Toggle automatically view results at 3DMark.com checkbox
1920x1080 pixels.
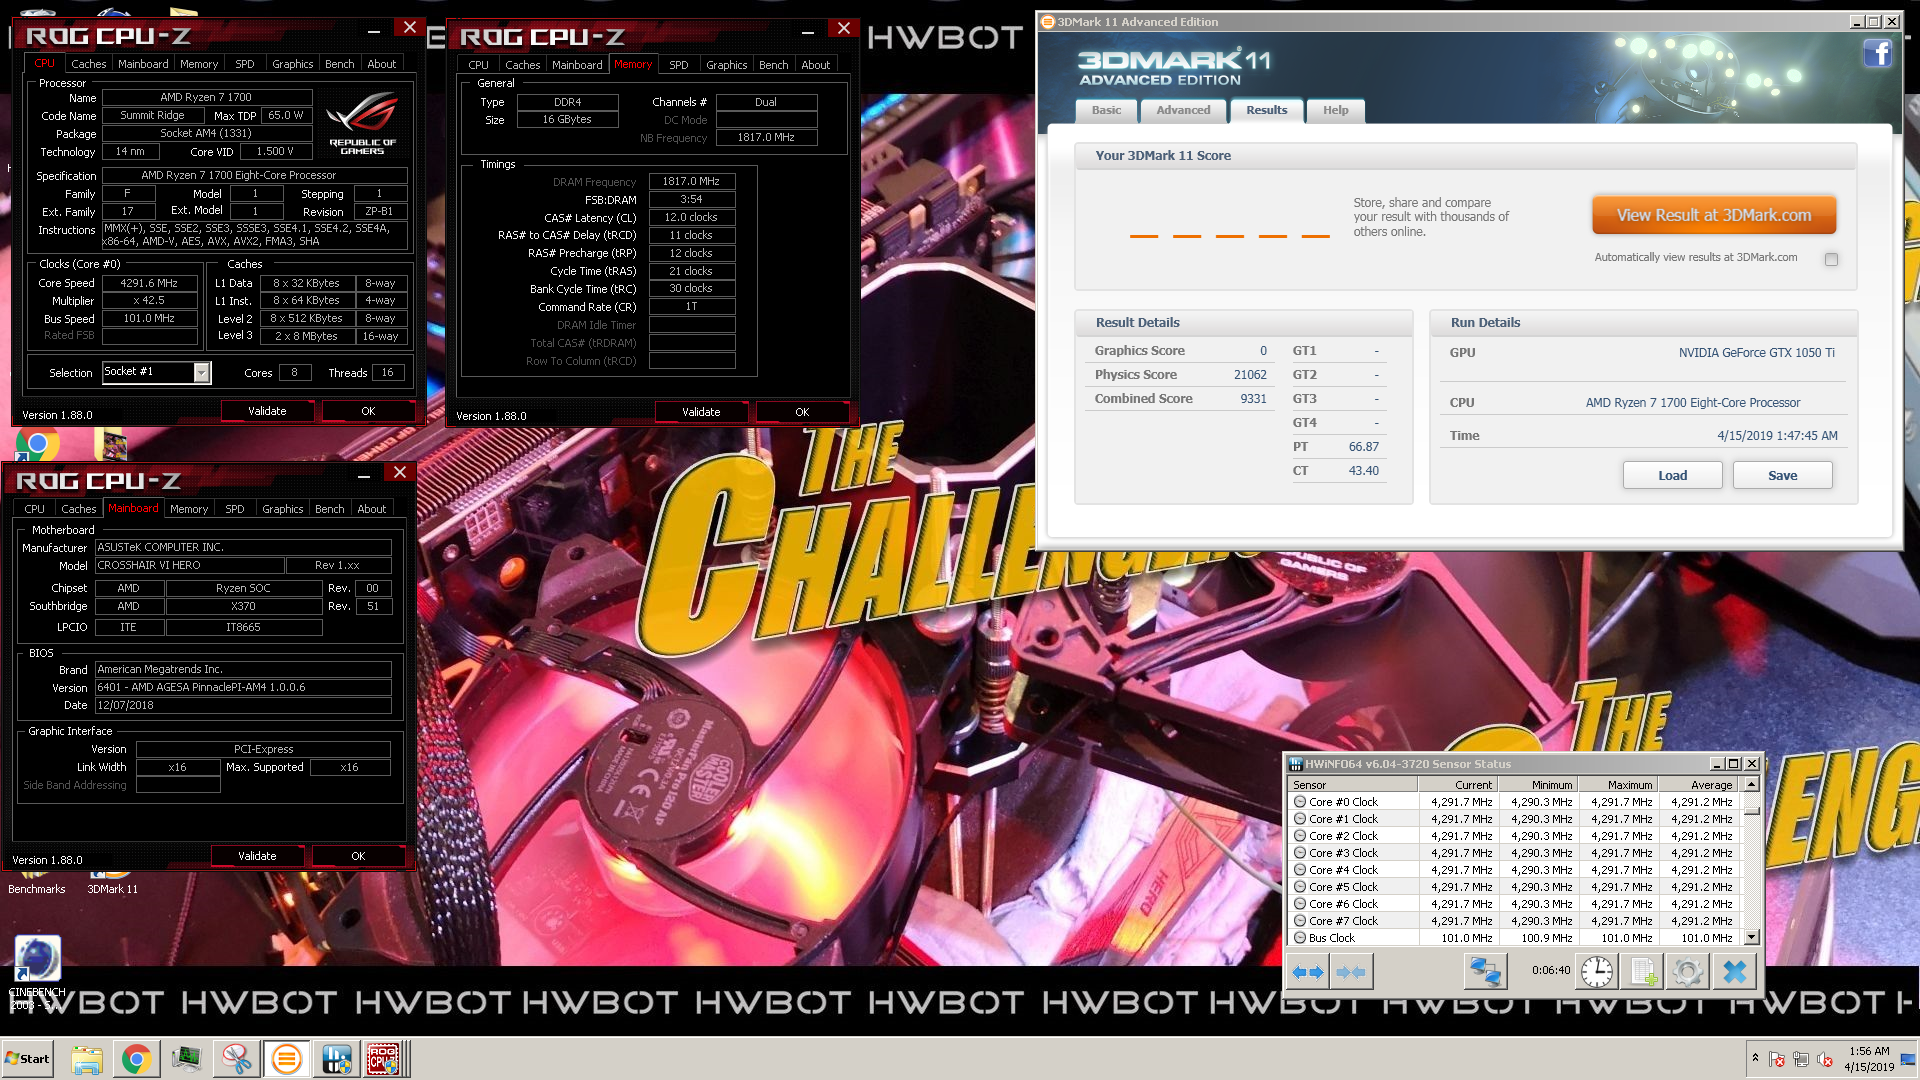pyautogui.click(x=1831, y=259)
